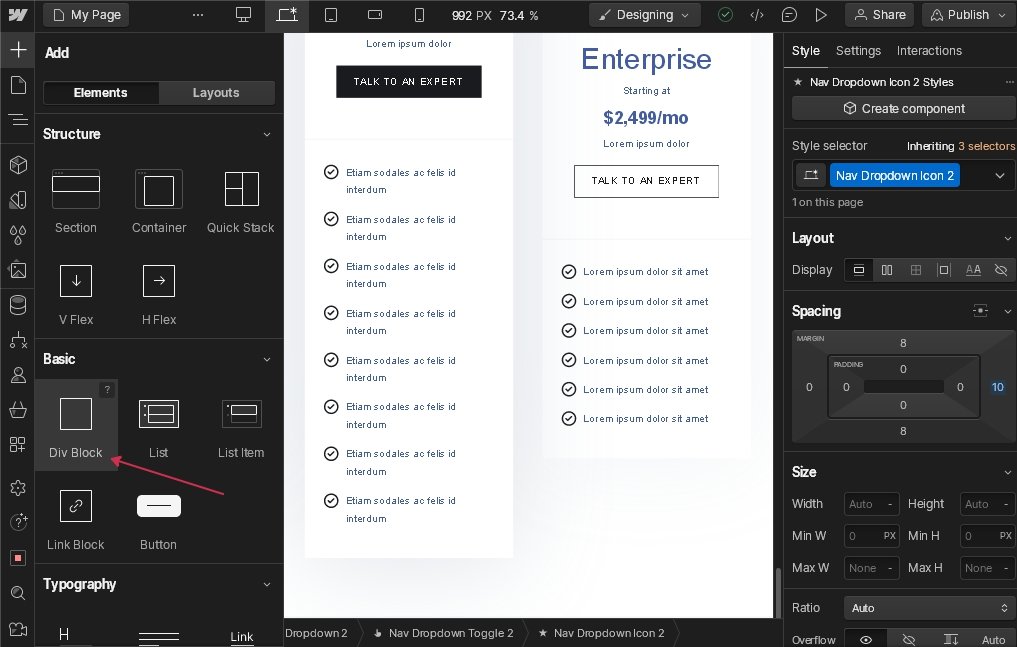Screen dimensions: 1017x647
Task: Set display to None (crossed-eye)
Action: (1001, 270)
